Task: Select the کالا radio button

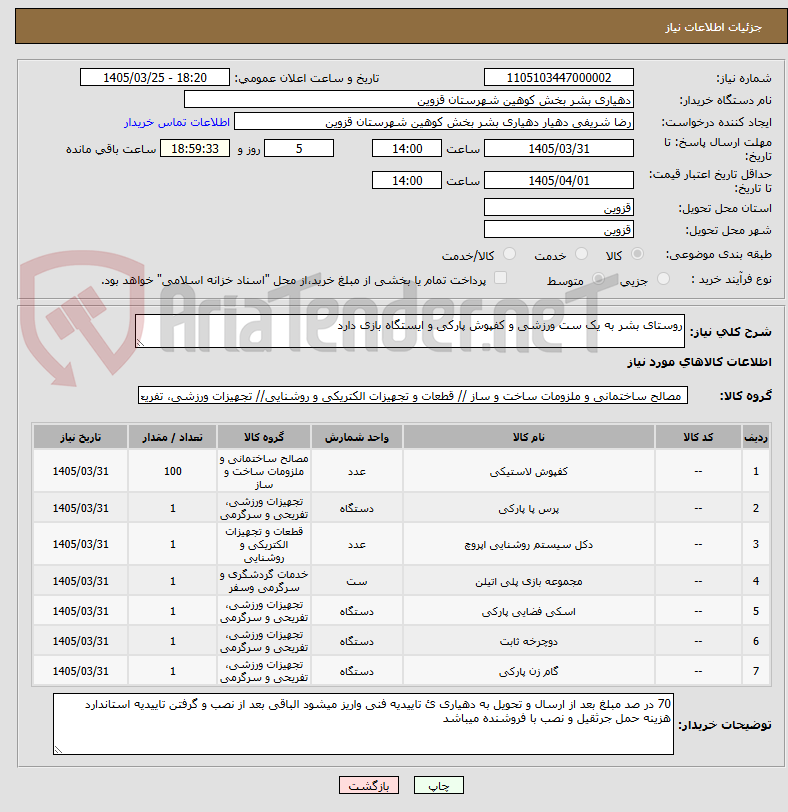Action: (637, 254)
